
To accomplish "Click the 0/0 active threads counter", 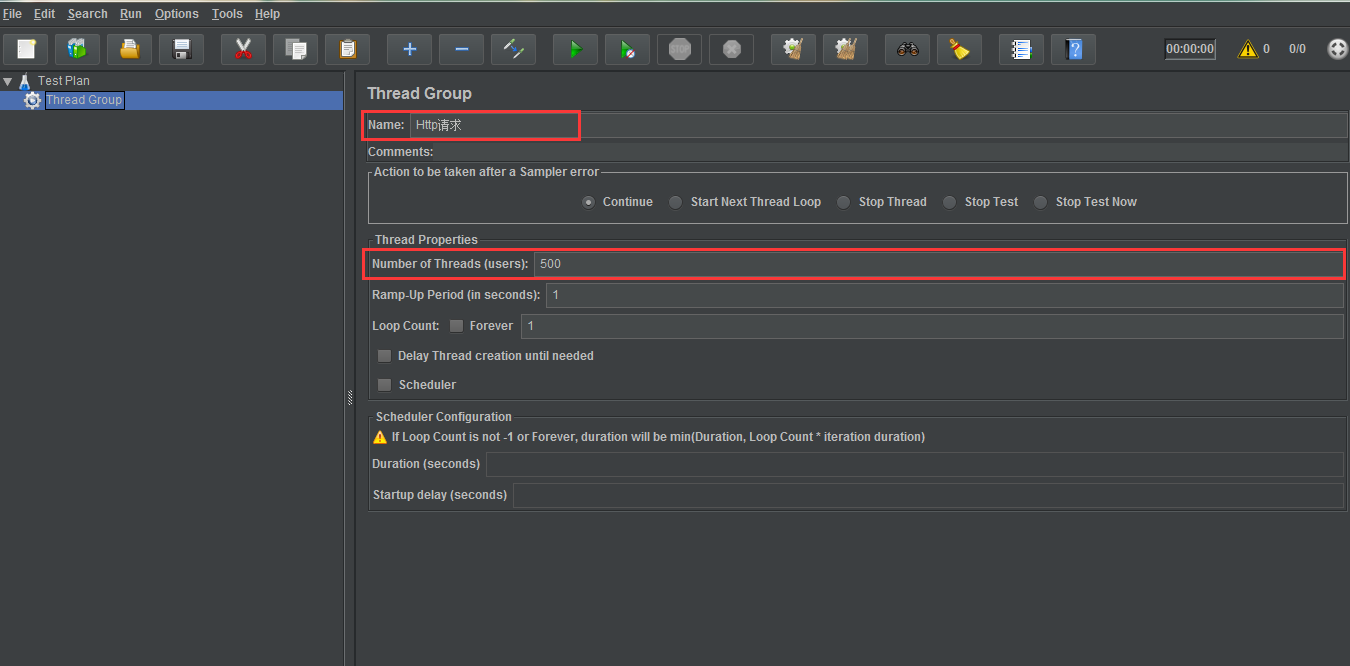I will click(x=1297, y=49).
